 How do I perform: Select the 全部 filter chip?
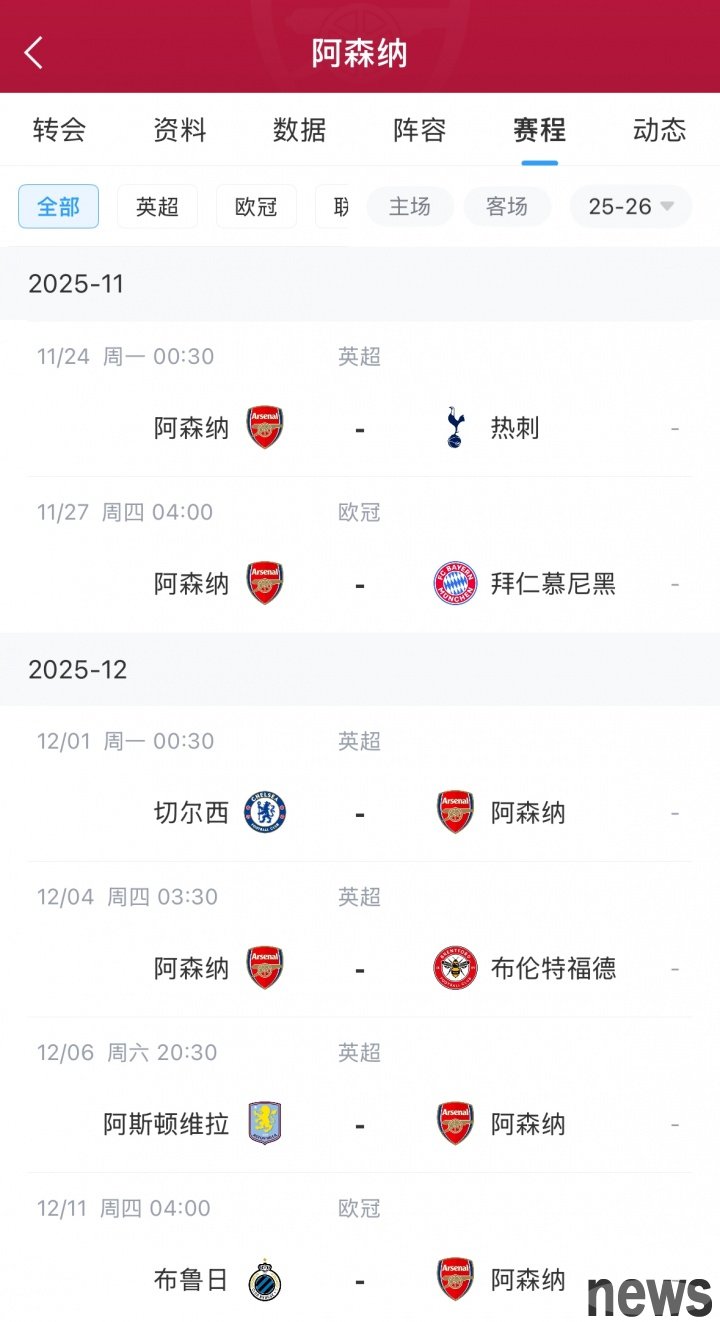coord(58,207)
